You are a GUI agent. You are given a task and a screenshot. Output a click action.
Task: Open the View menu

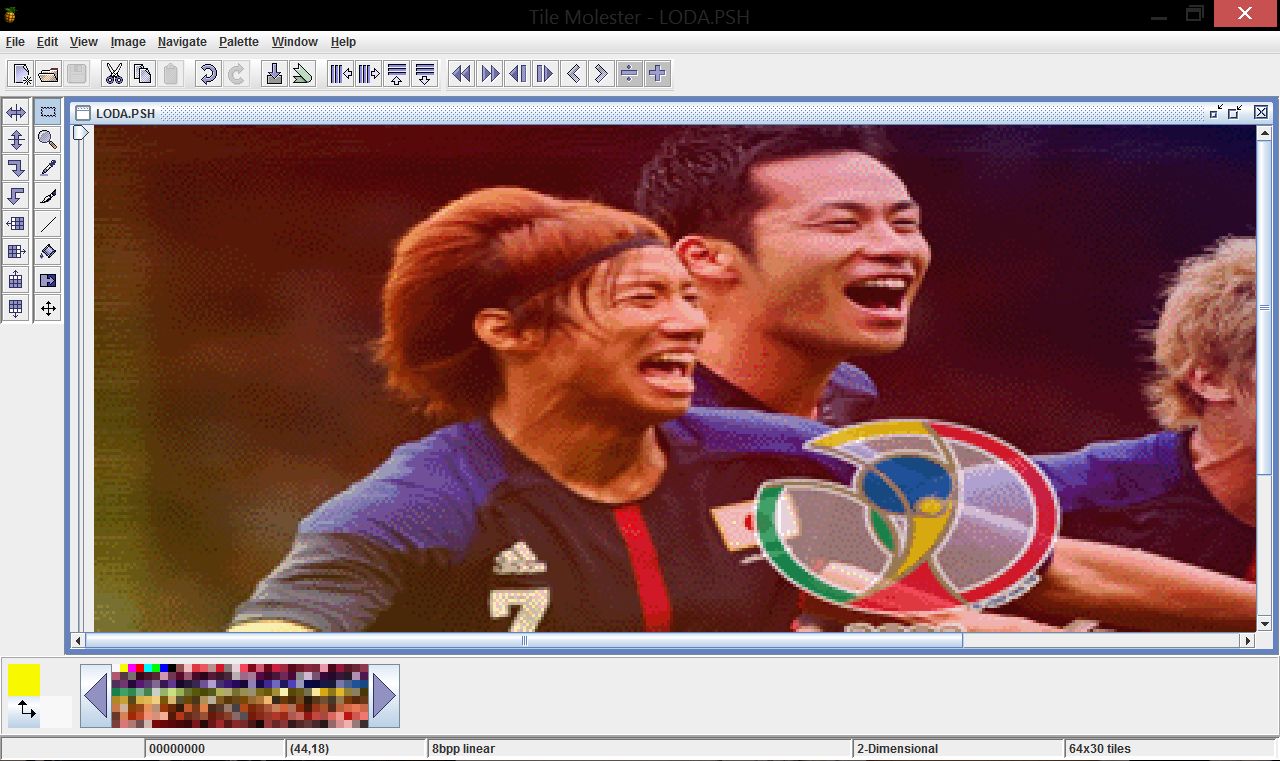83,42
